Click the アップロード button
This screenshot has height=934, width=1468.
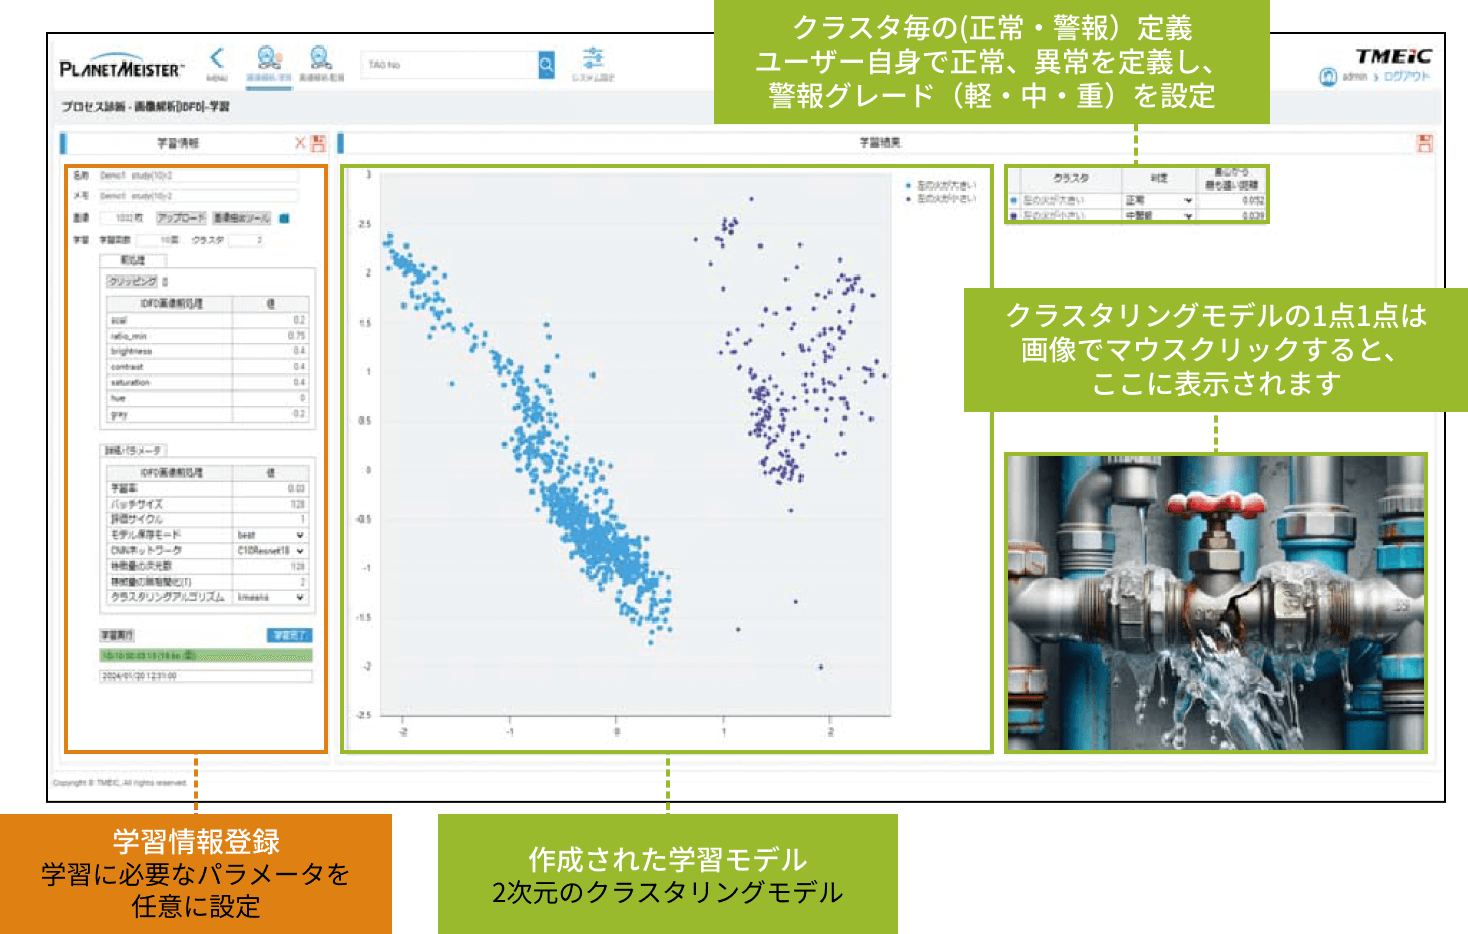pyautogui.click(x=181, y=218)
